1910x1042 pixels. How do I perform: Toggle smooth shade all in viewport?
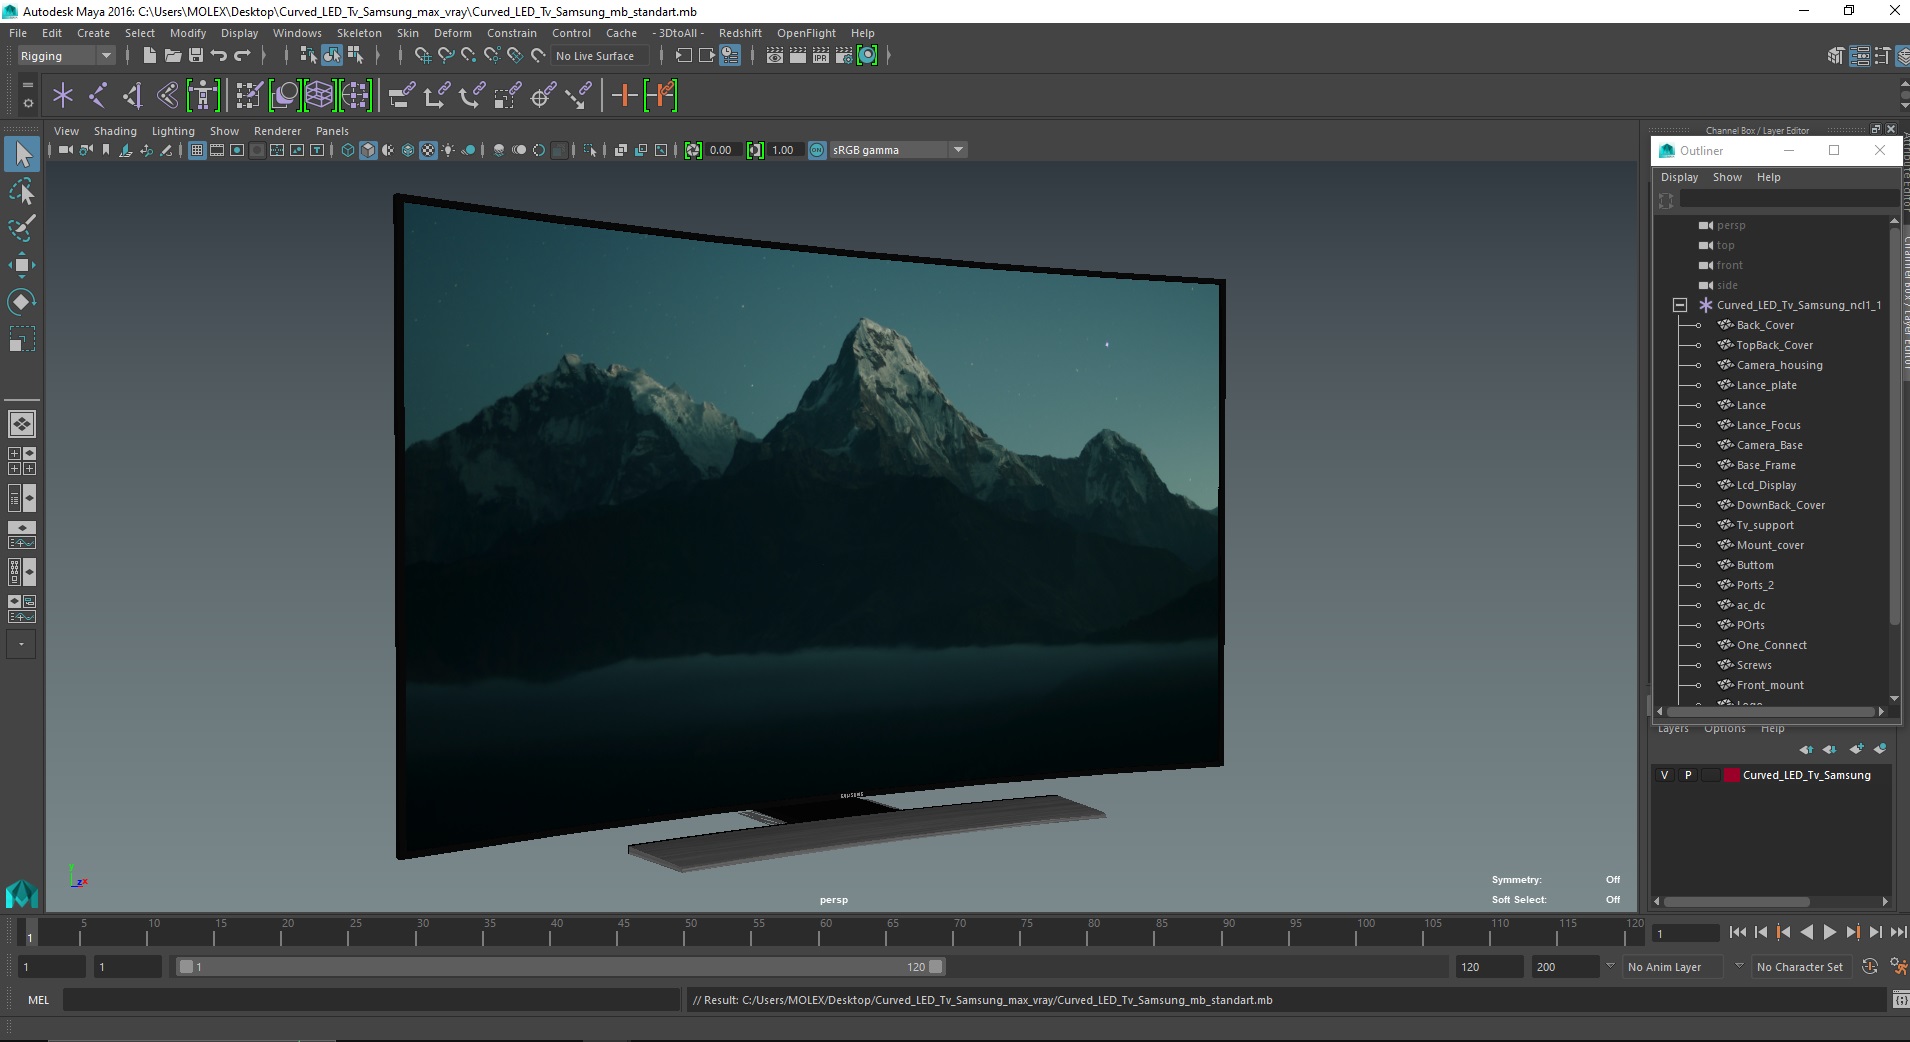tap(368, 150)
